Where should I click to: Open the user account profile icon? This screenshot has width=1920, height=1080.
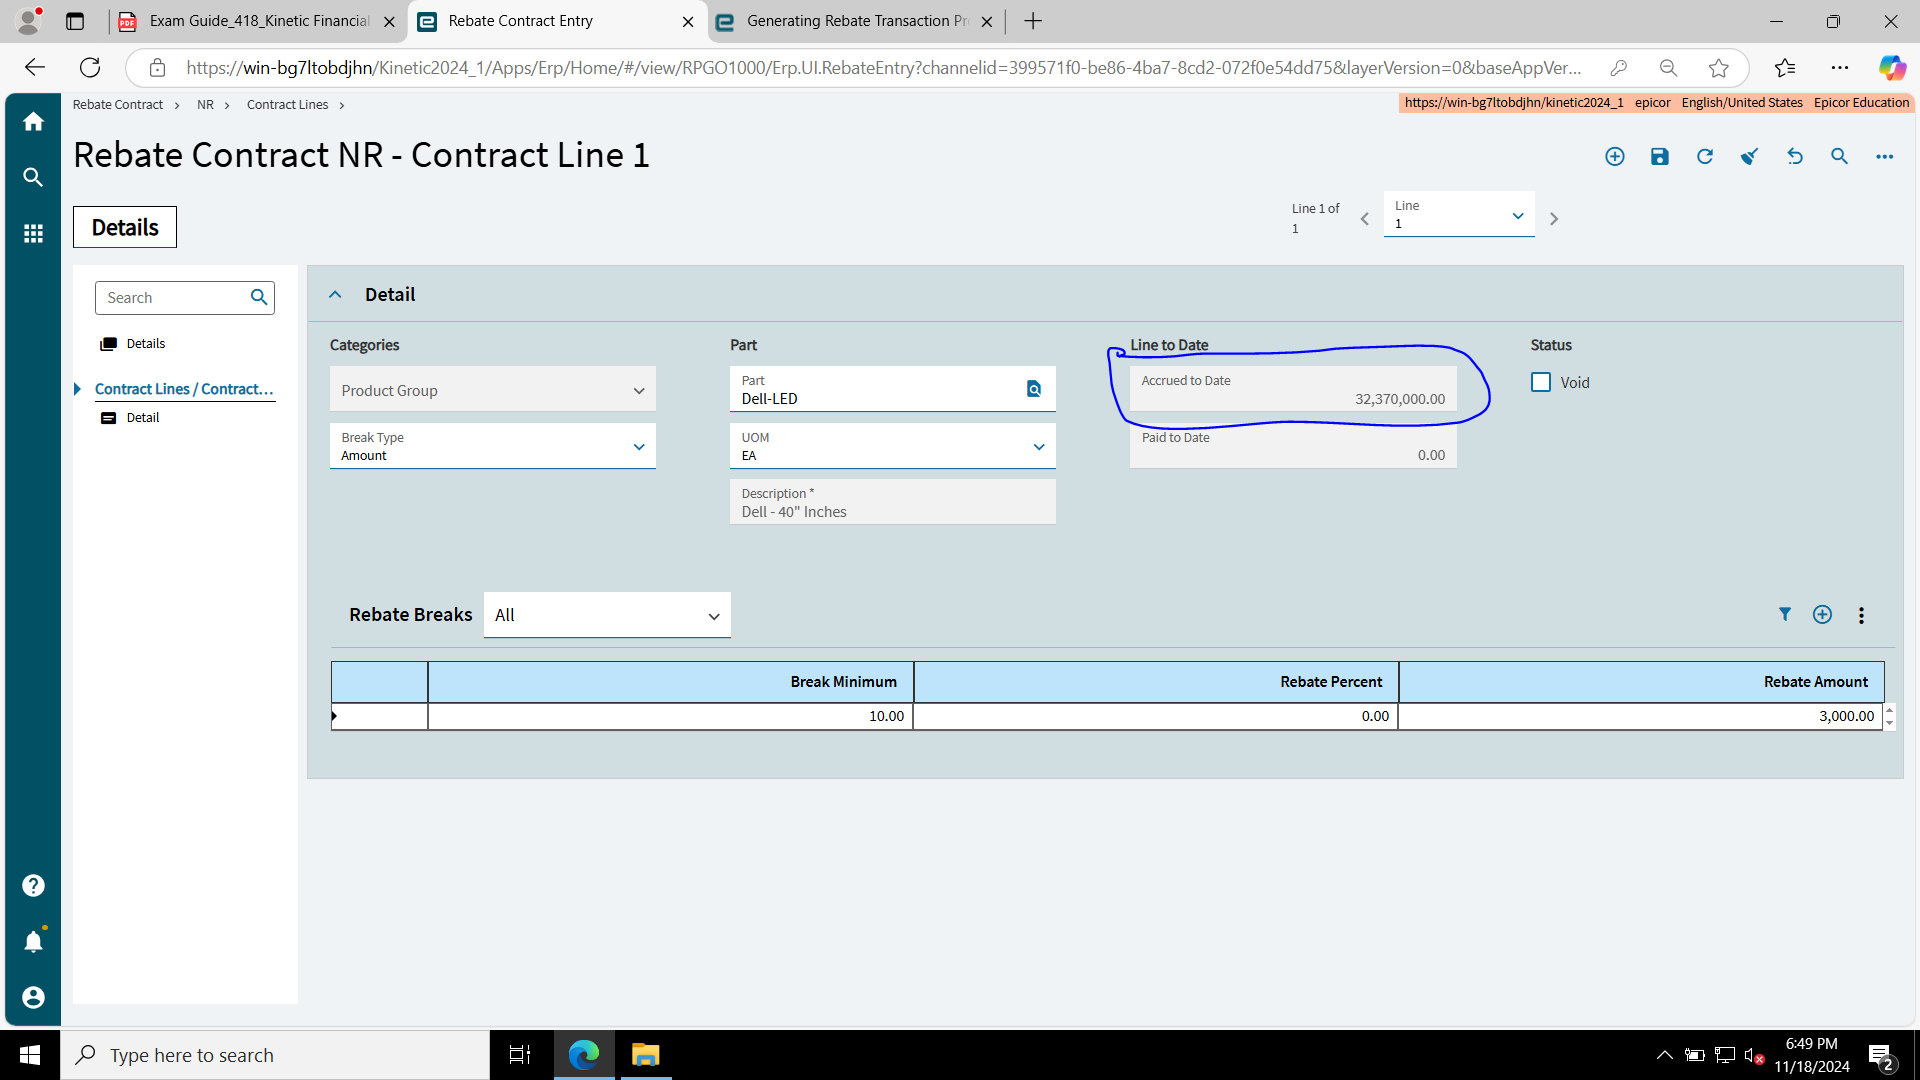coord(33,997)
